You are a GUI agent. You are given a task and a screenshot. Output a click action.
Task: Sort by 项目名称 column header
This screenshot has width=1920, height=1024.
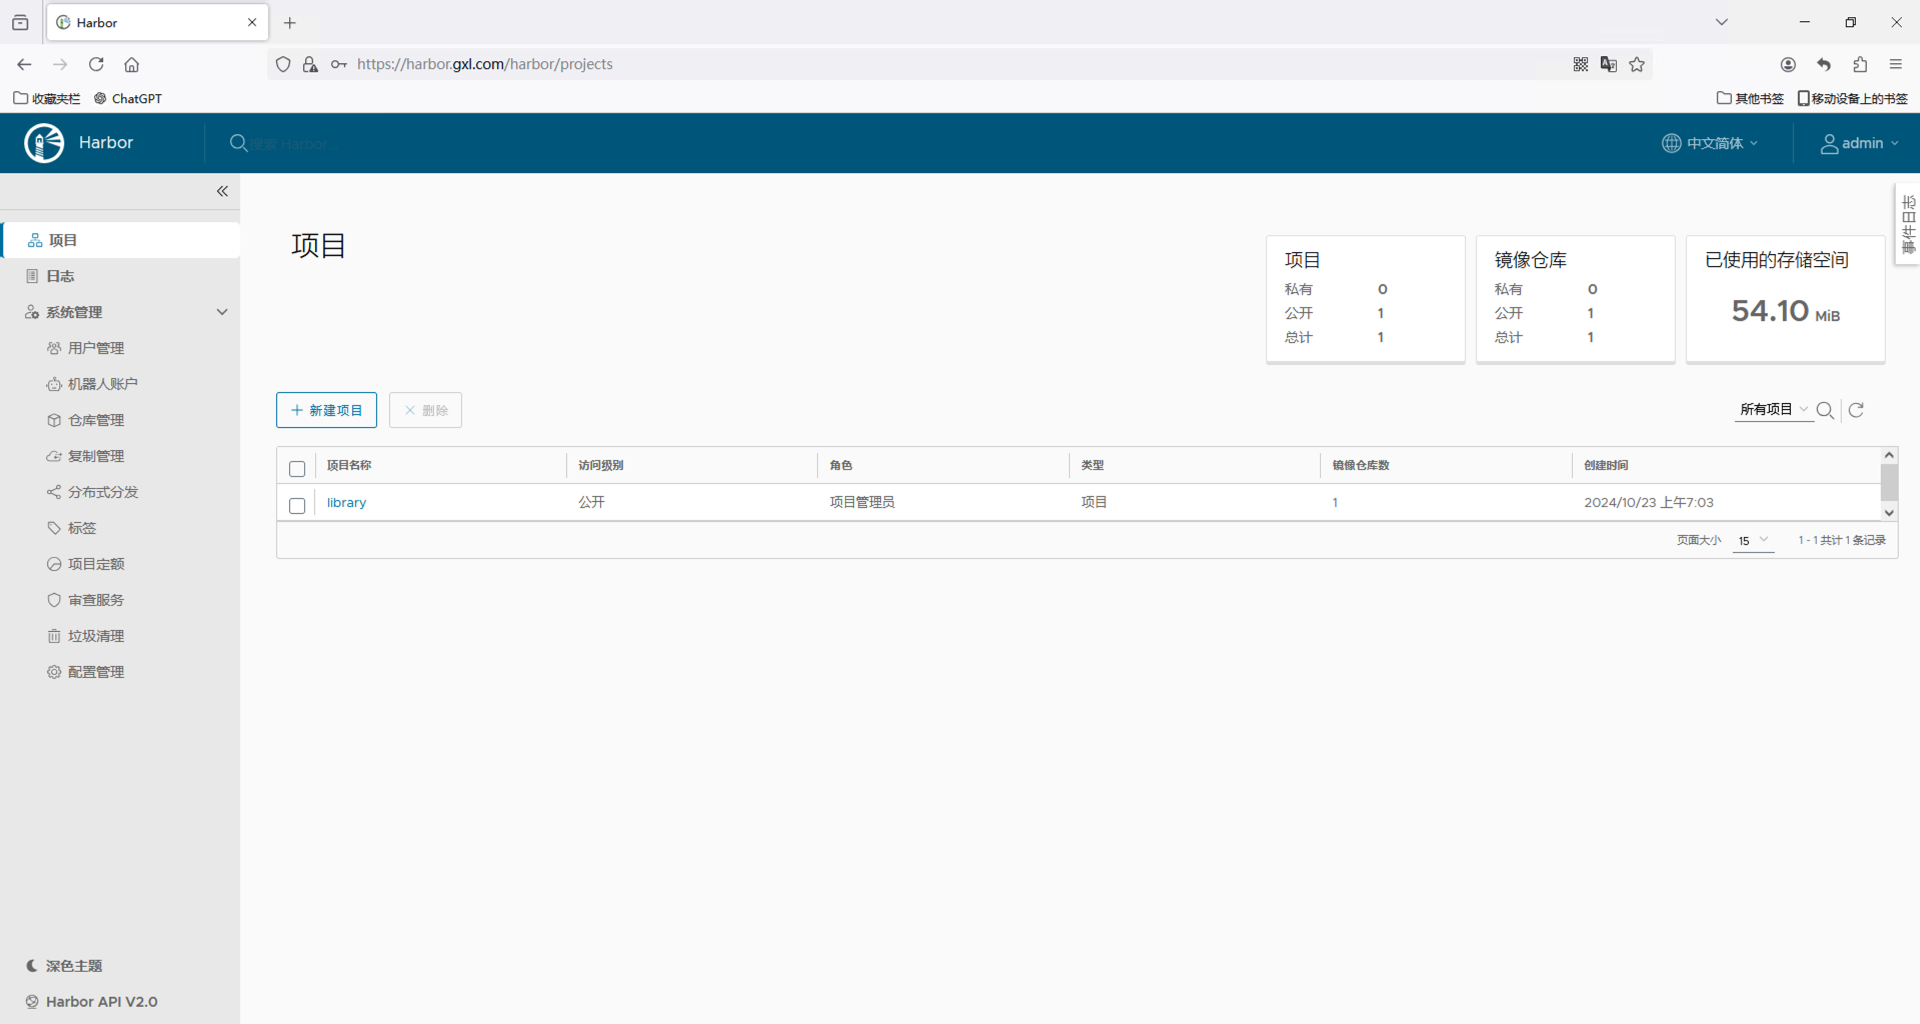[349, 465]
